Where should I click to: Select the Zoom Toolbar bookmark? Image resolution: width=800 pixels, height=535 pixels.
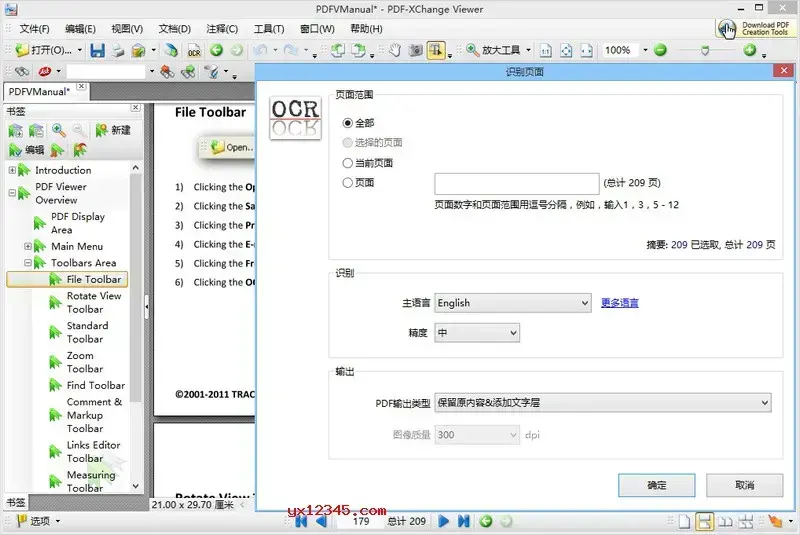[85, 362]
